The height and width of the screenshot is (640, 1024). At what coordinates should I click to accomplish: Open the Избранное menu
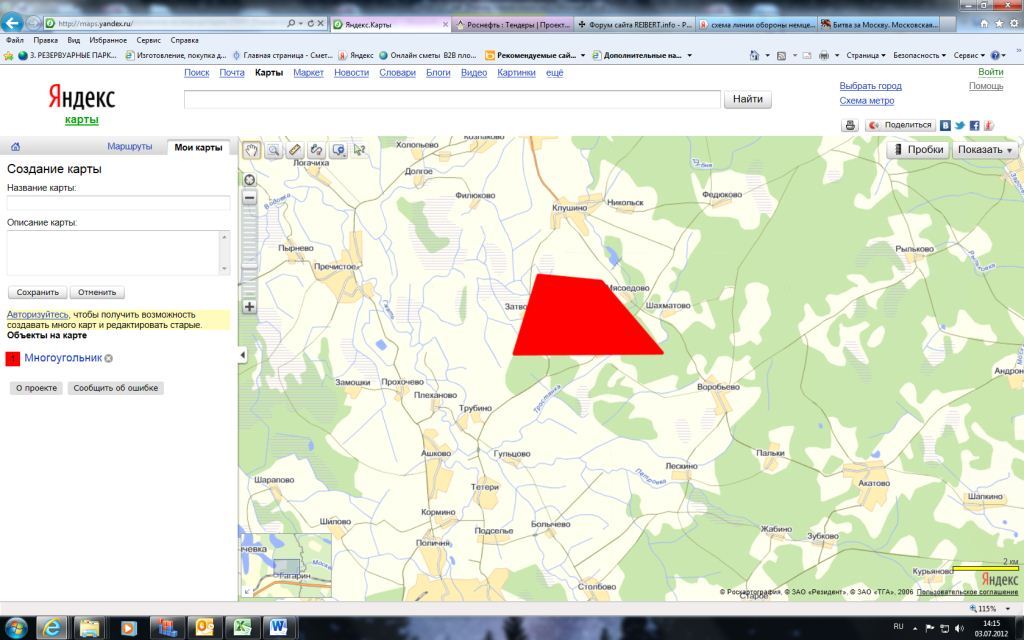pyautogui.click(x=108, y=40)
